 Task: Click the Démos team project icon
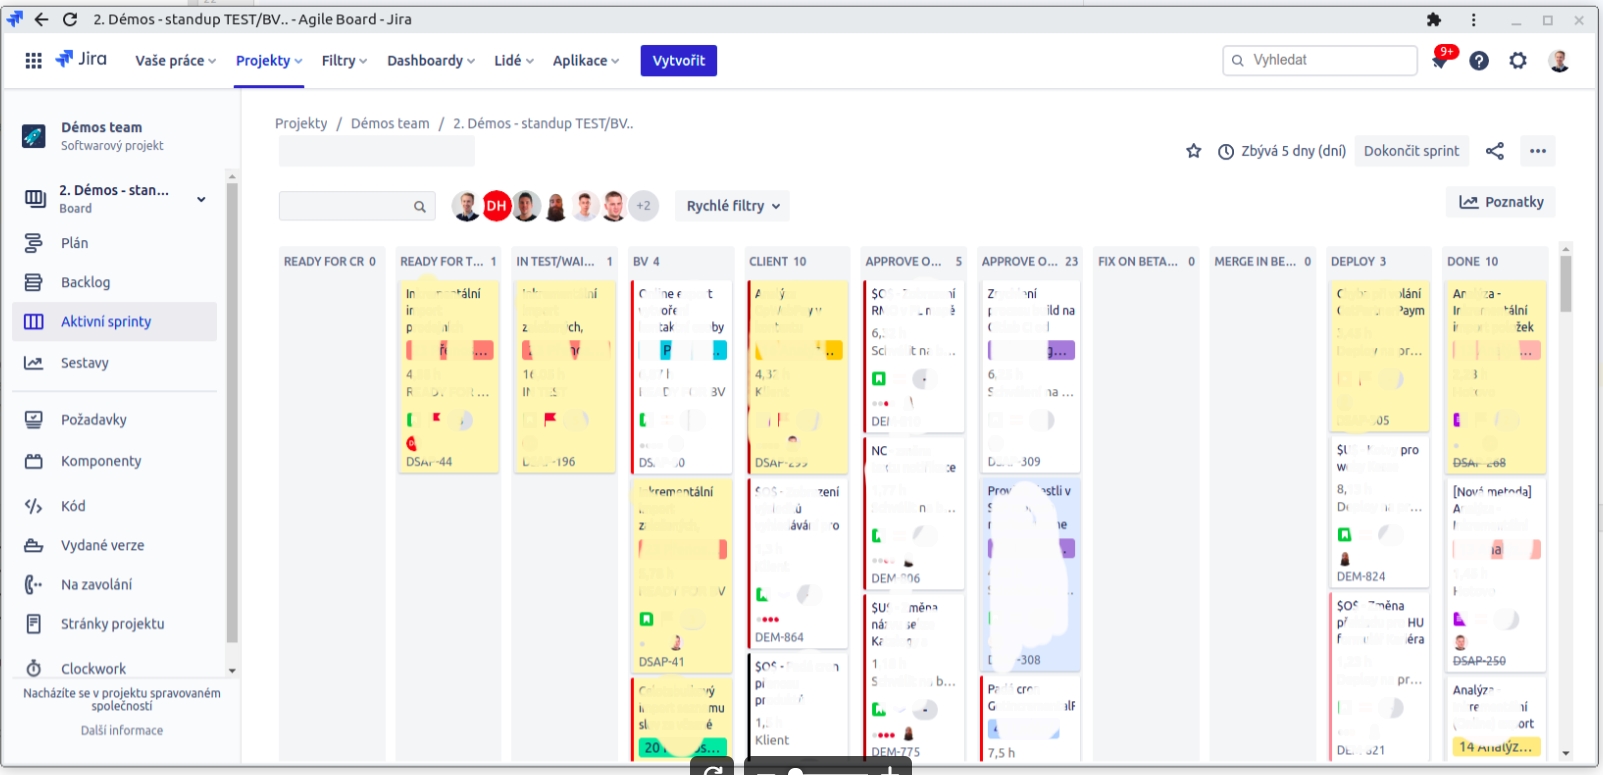(x=33, y=136)
